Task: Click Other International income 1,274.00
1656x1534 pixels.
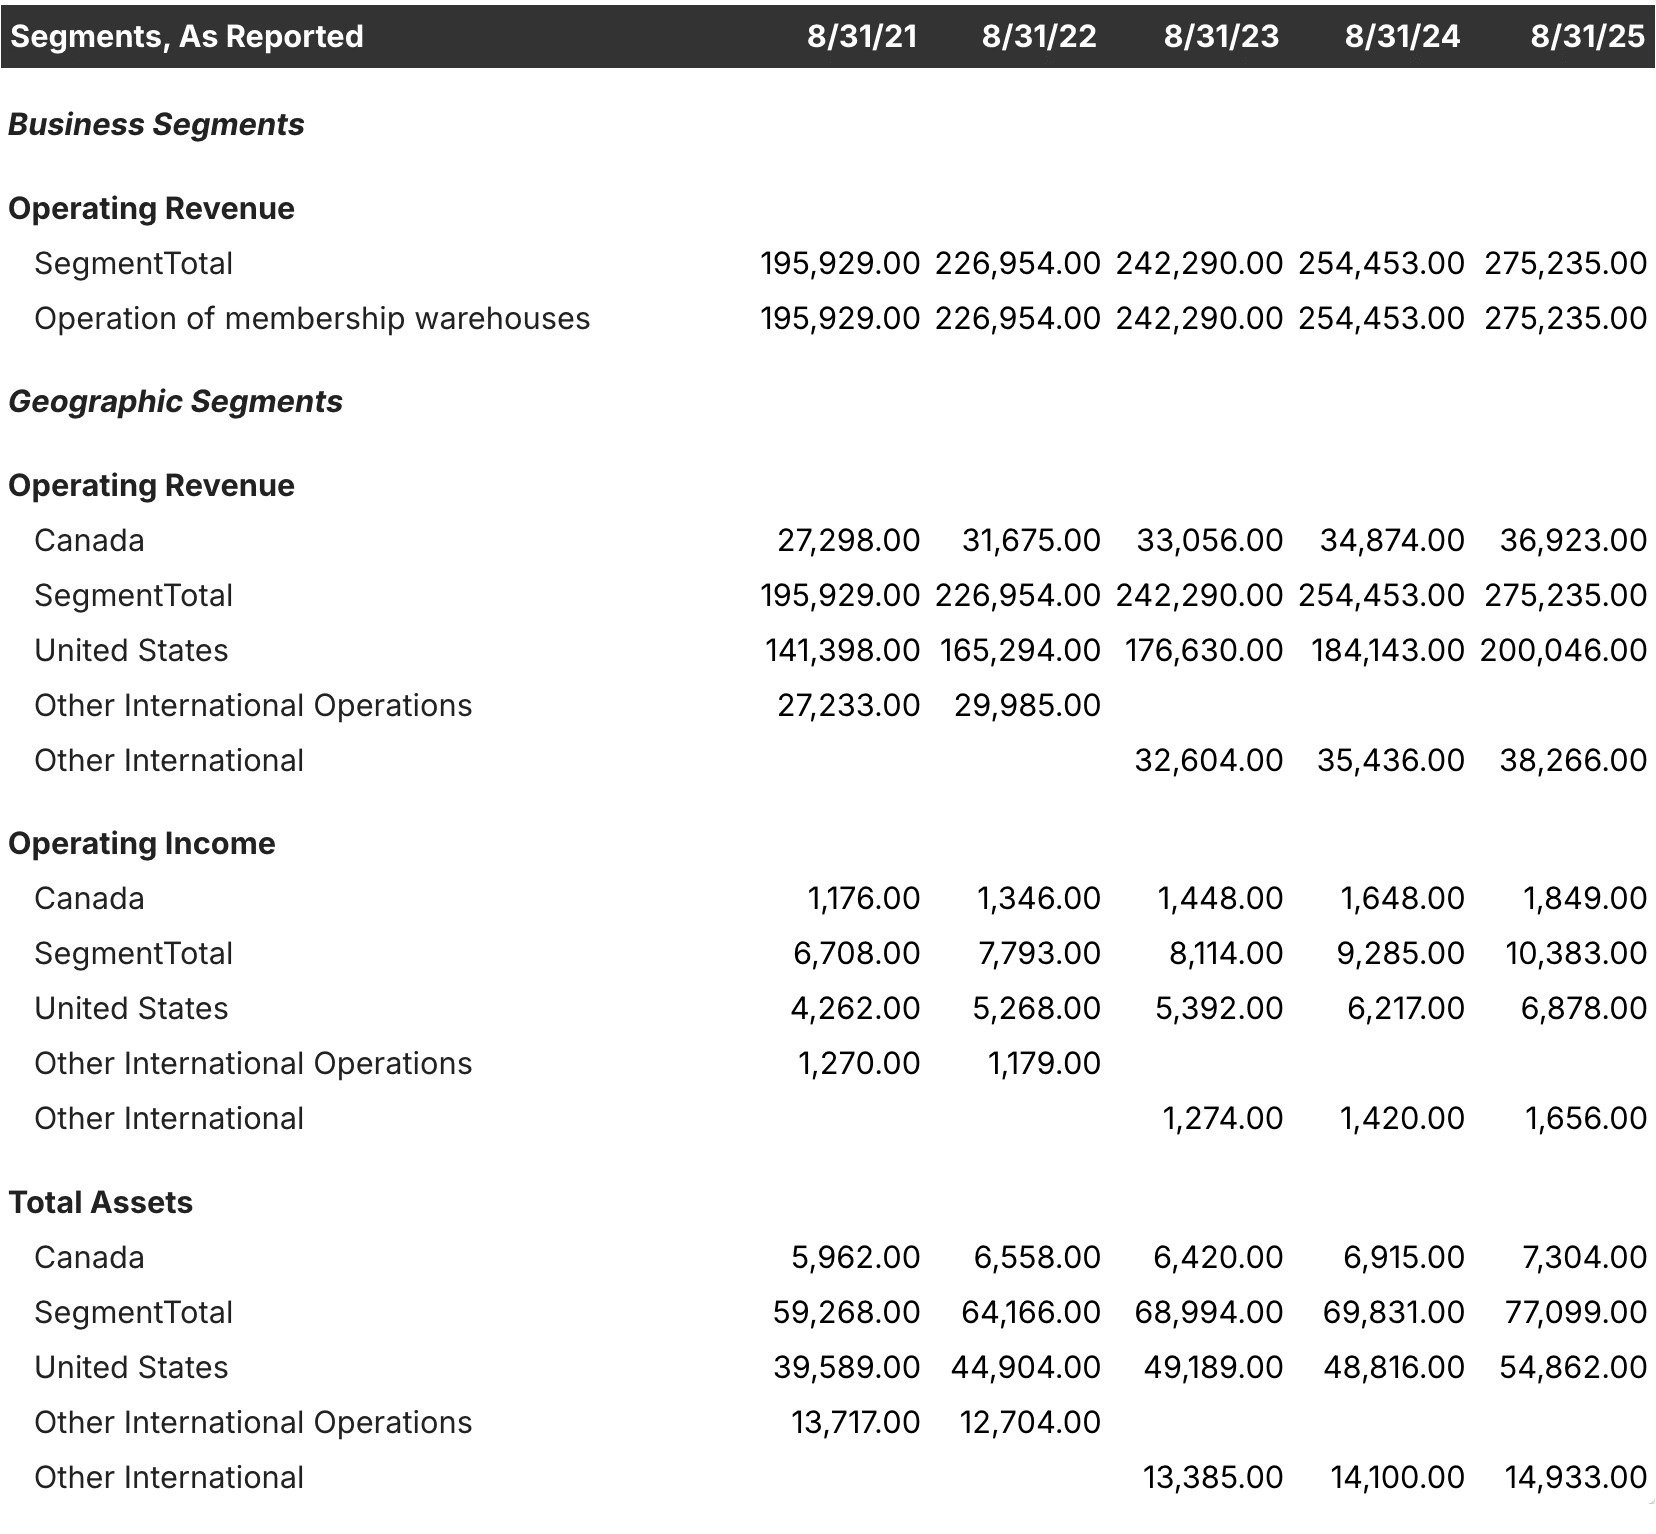Action: [1223, 1119]
